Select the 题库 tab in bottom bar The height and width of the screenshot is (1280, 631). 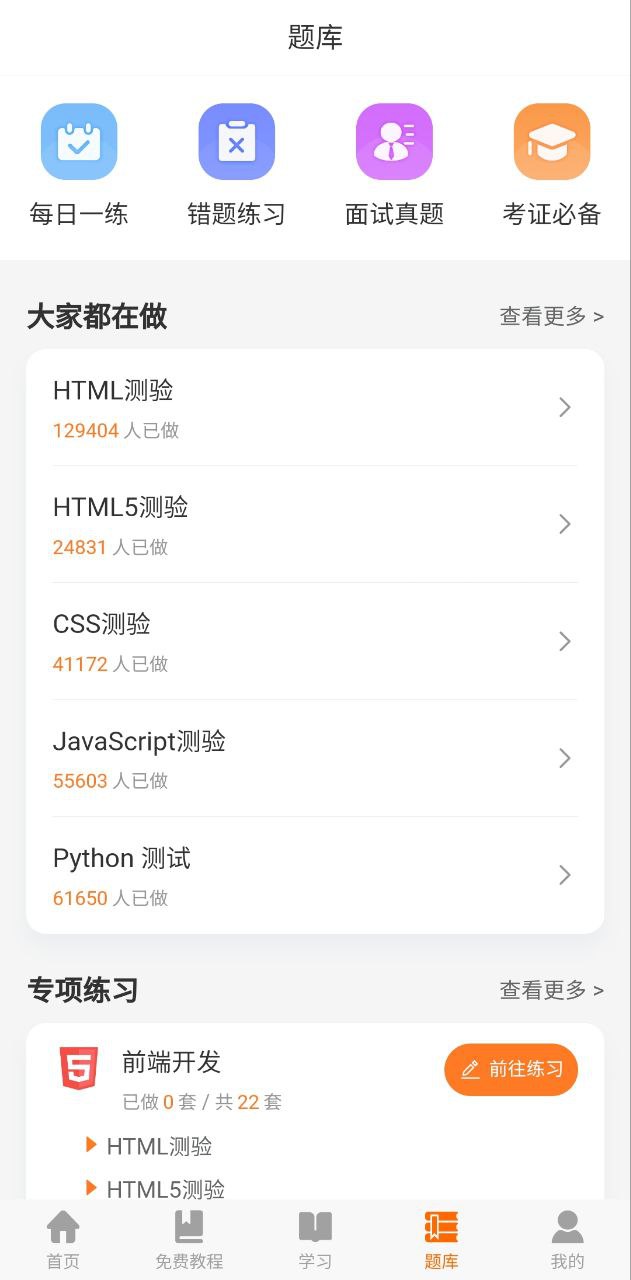(441, 1240)
